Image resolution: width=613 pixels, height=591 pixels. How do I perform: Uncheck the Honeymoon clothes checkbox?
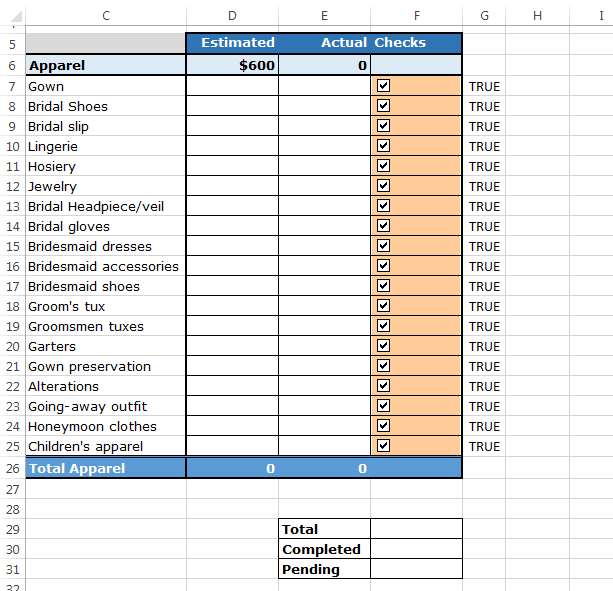(383, 425)
